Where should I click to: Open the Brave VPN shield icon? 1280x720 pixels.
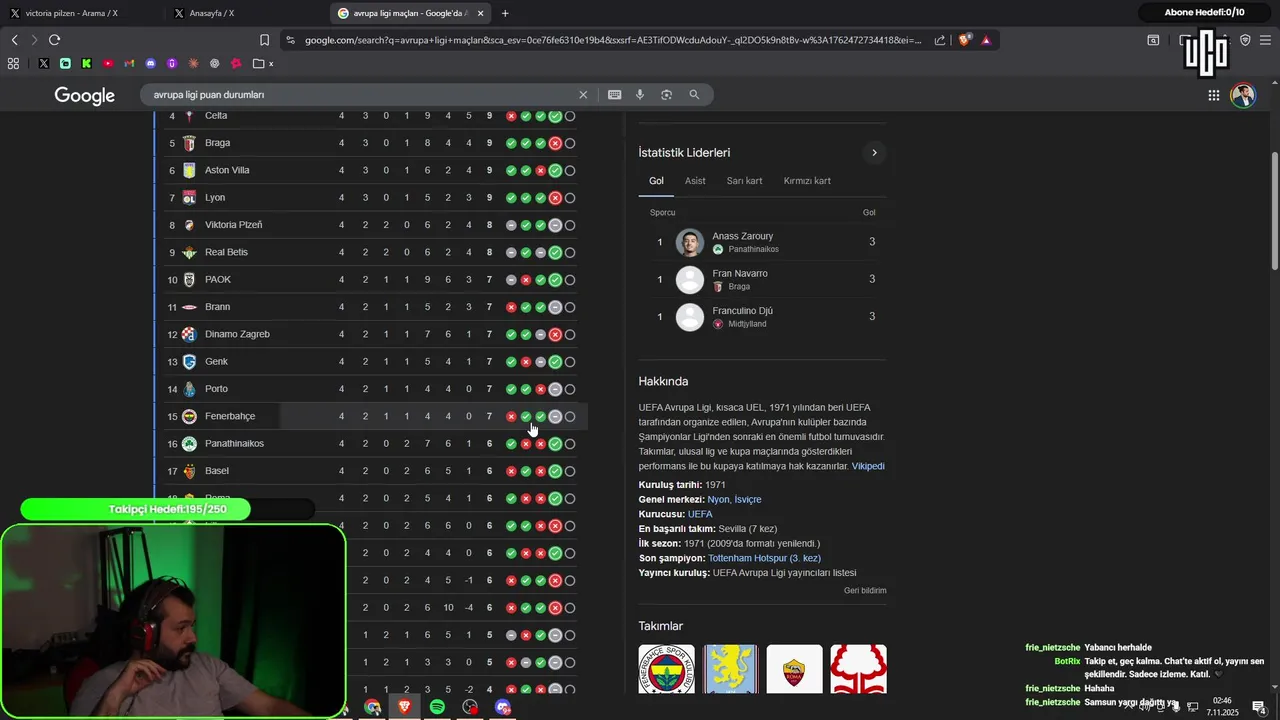pyautogui.click(x=1245, y=40)
